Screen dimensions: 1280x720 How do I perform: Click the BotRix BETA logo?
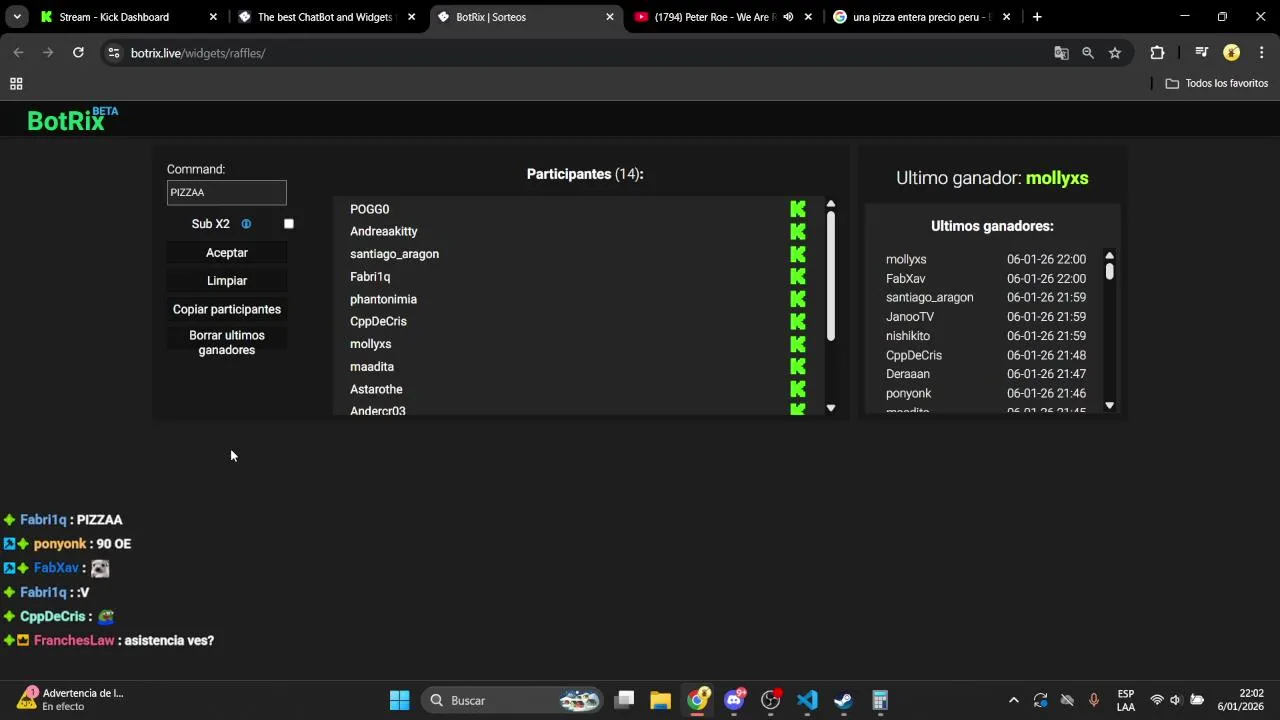pos(72,119)
